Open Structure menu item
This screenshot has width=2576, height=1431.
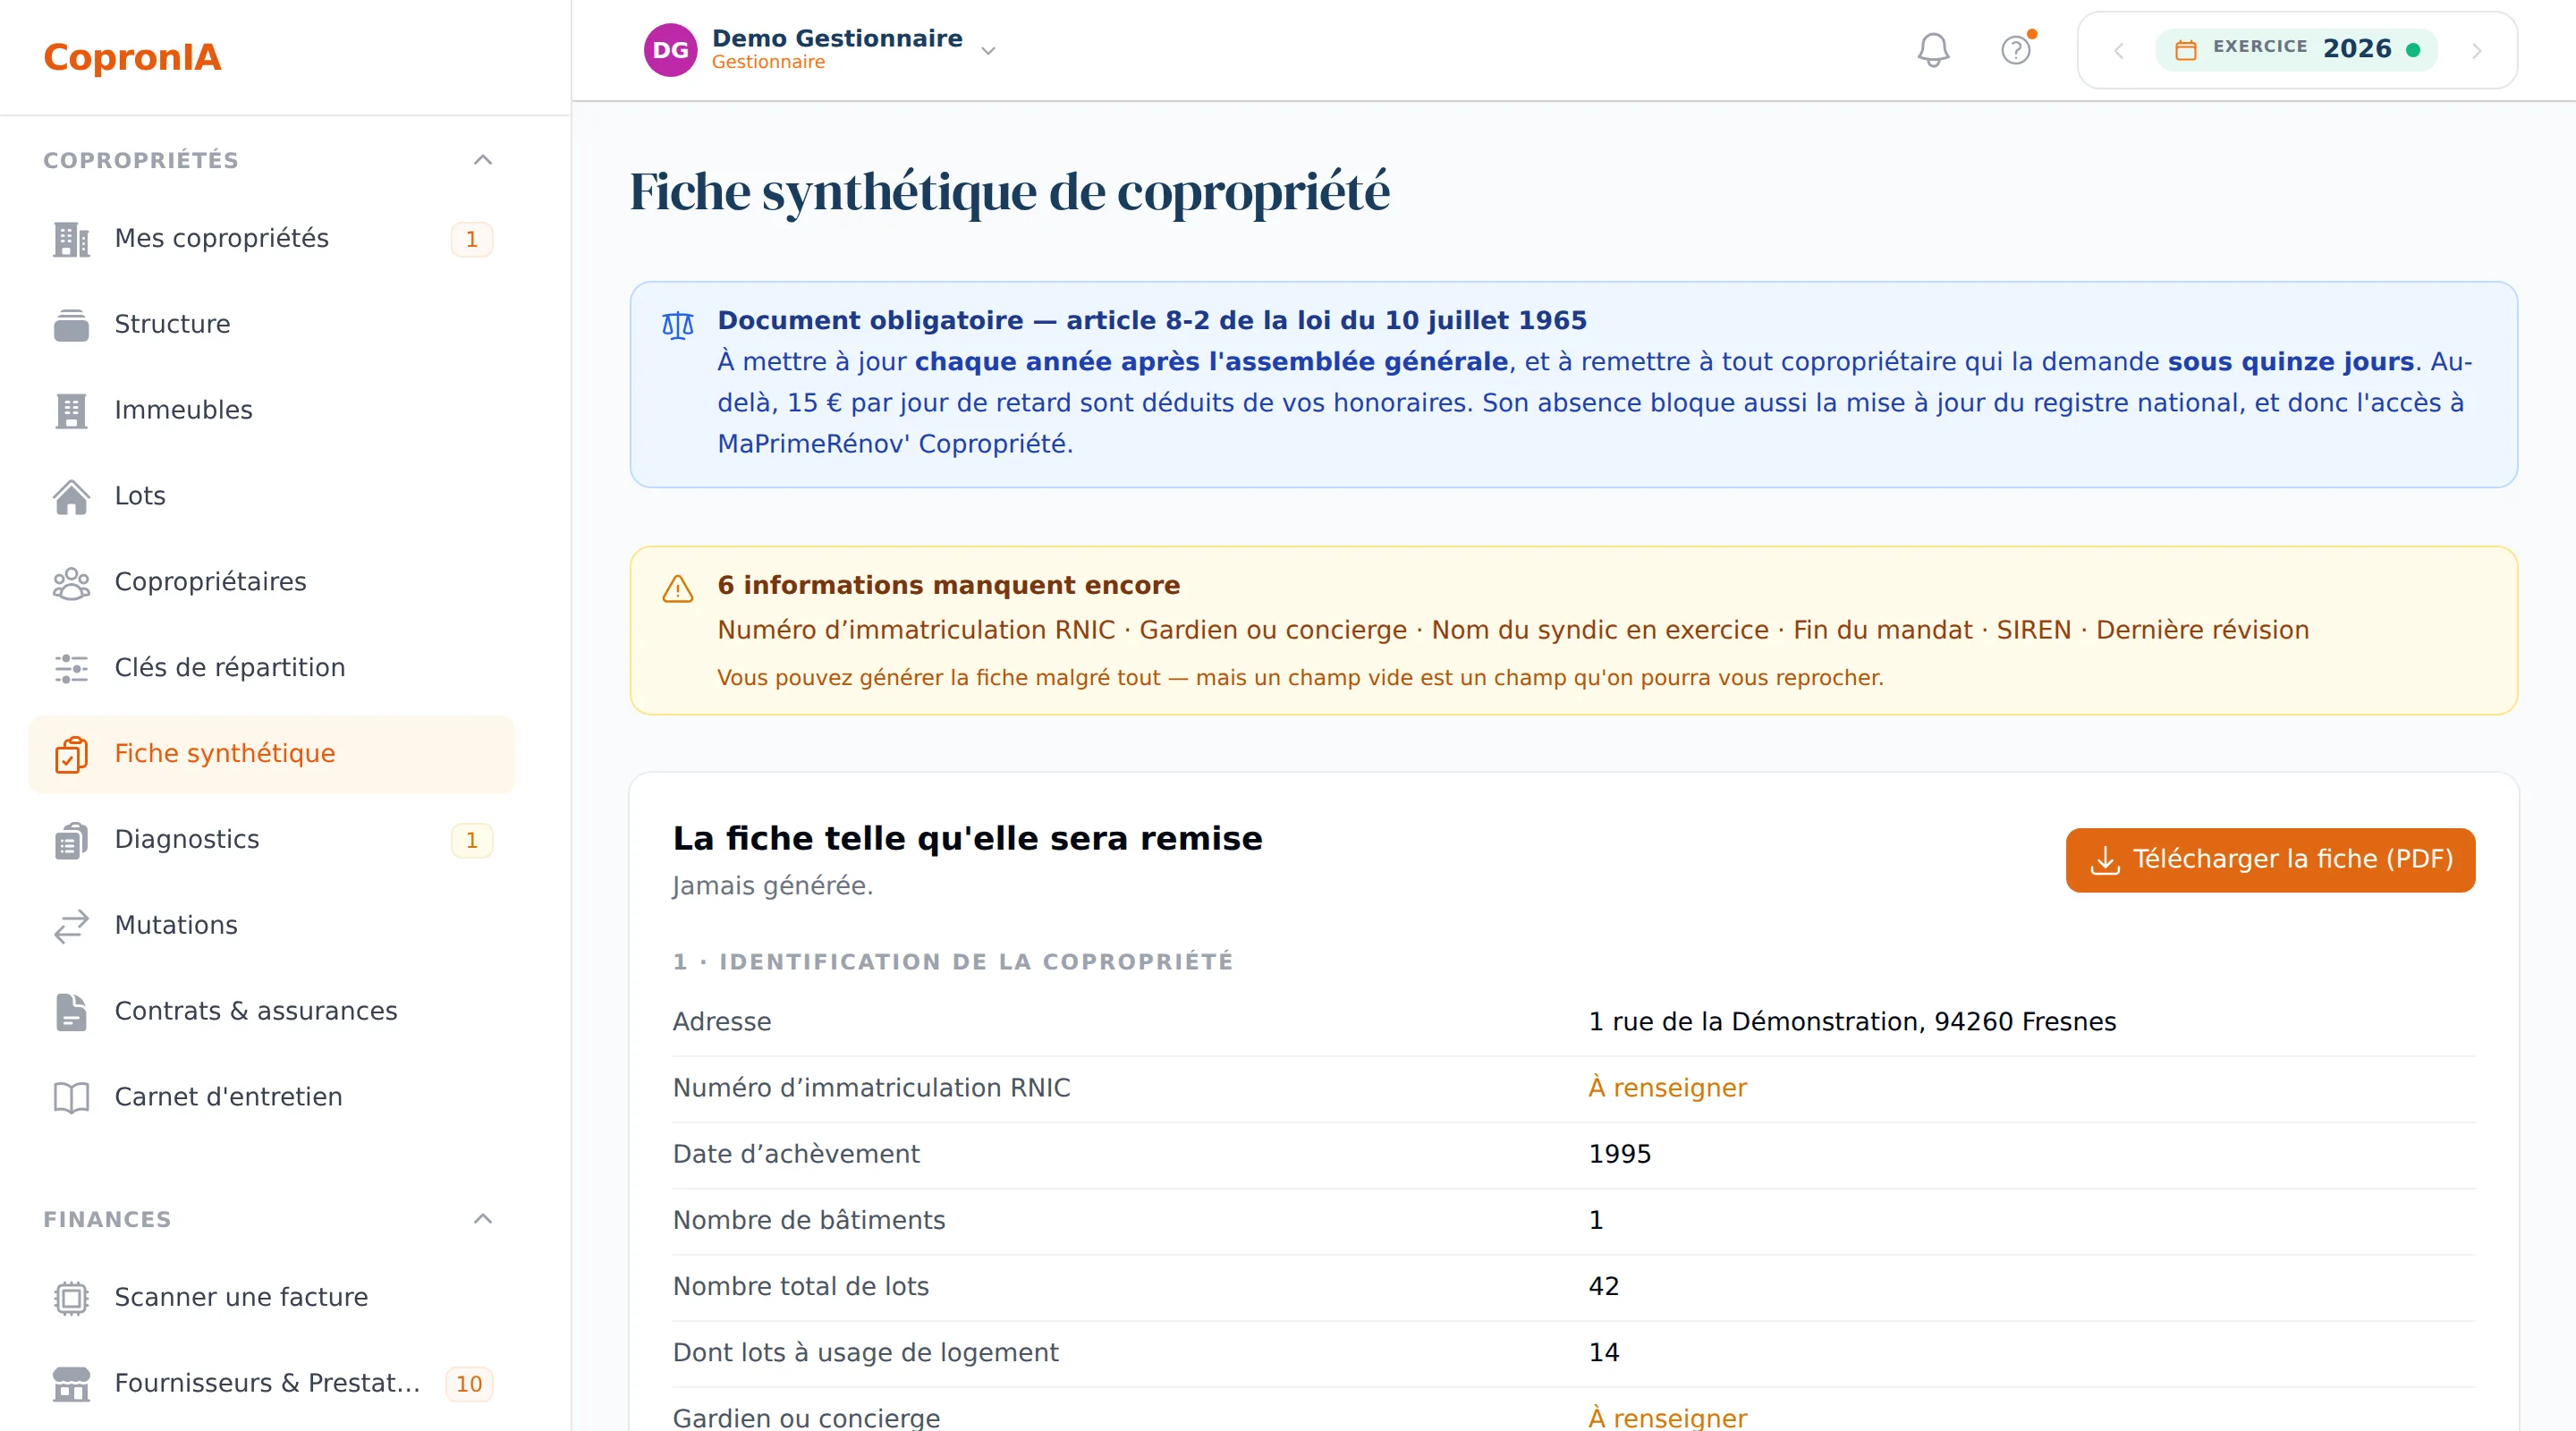(271, 325)
